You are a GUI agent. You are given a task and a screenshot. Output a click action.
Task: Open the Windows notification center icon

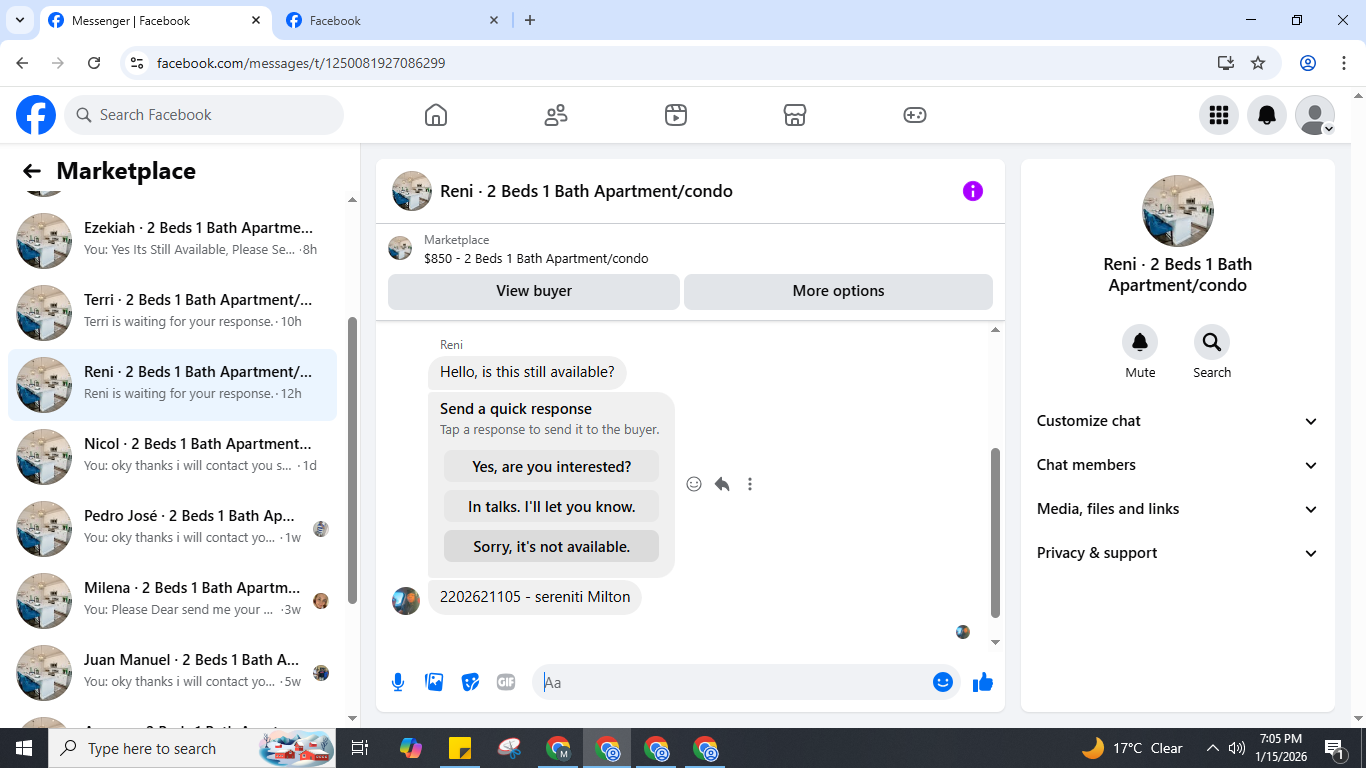(1335, 748)
